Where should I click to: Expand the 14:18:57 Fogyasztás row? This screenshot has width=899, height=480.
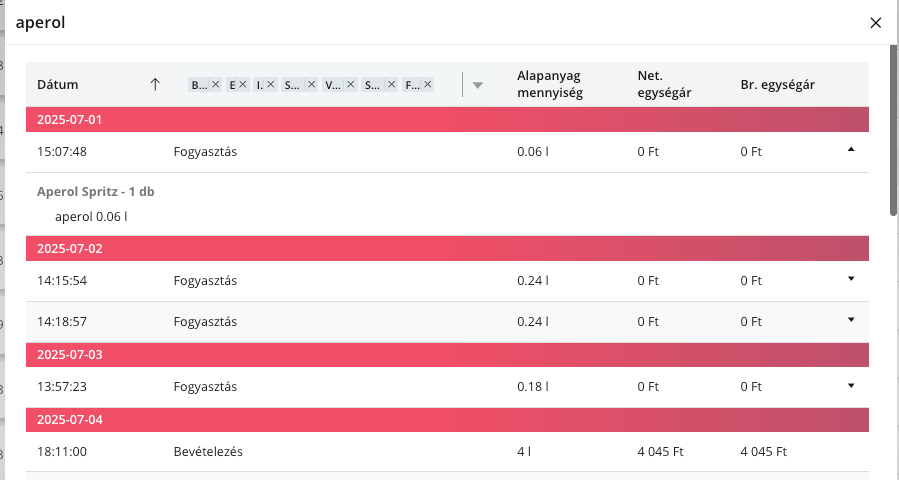[851, 320]
